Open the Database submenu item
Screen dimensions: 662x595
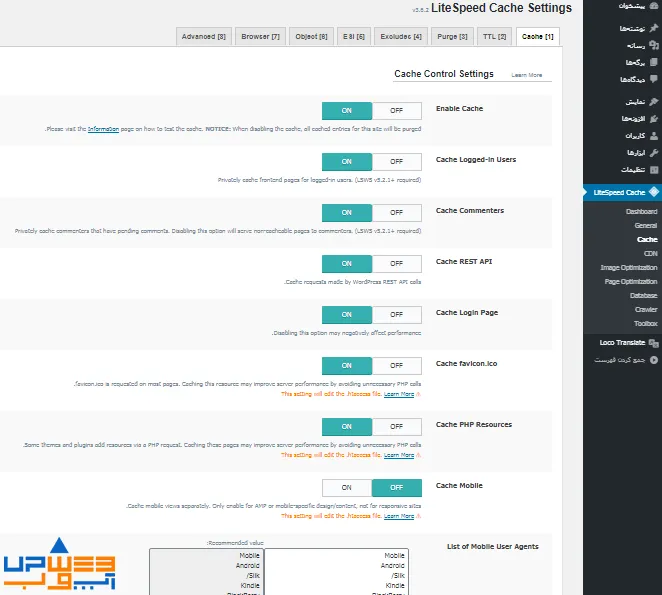643,295
